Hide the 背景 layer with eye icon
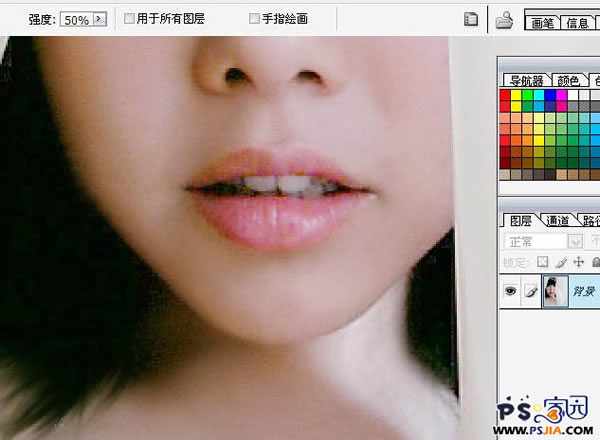The image size is (600, 440). pyautogui.click(x=510, y=291)
